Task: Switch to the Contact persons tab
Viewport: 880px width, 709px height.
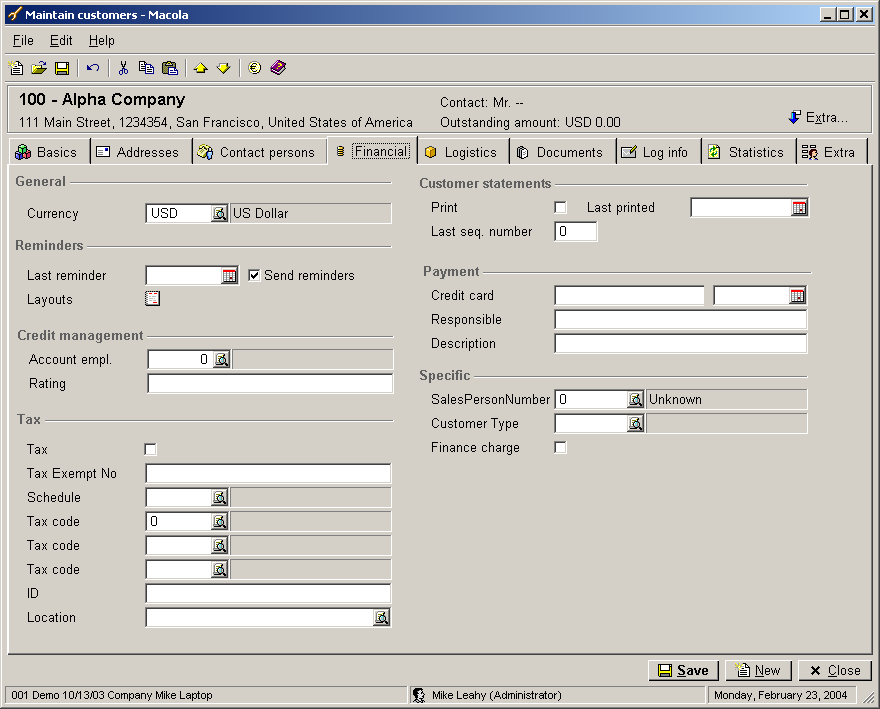Action: [260, 152]
